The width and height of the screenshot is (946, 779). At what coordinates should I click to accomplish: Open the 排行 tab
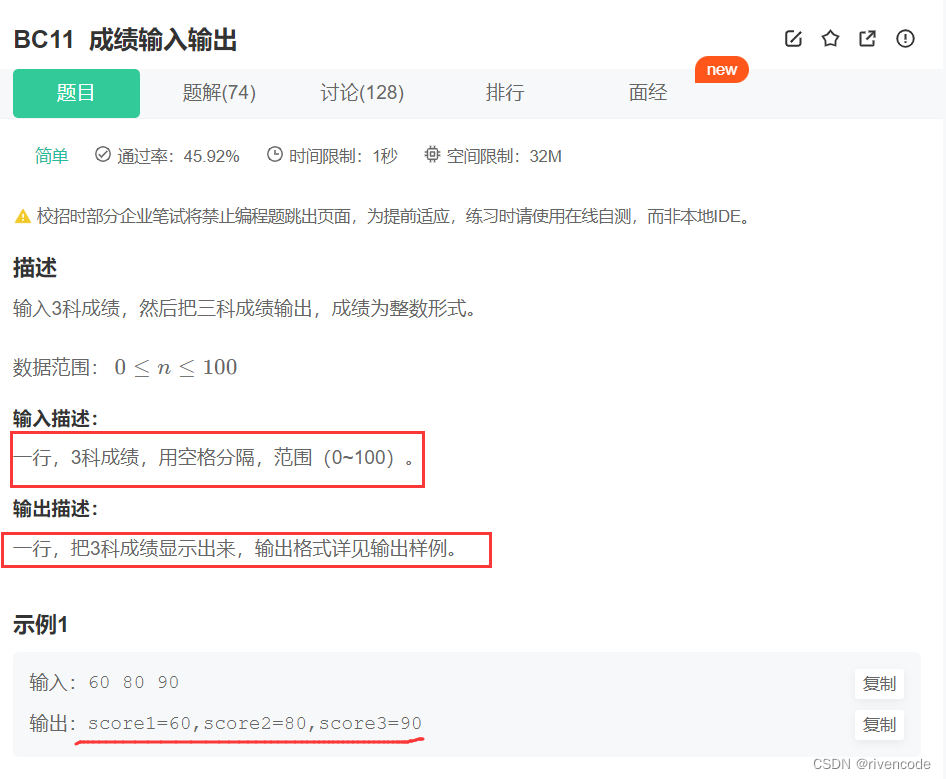[505, 93]
